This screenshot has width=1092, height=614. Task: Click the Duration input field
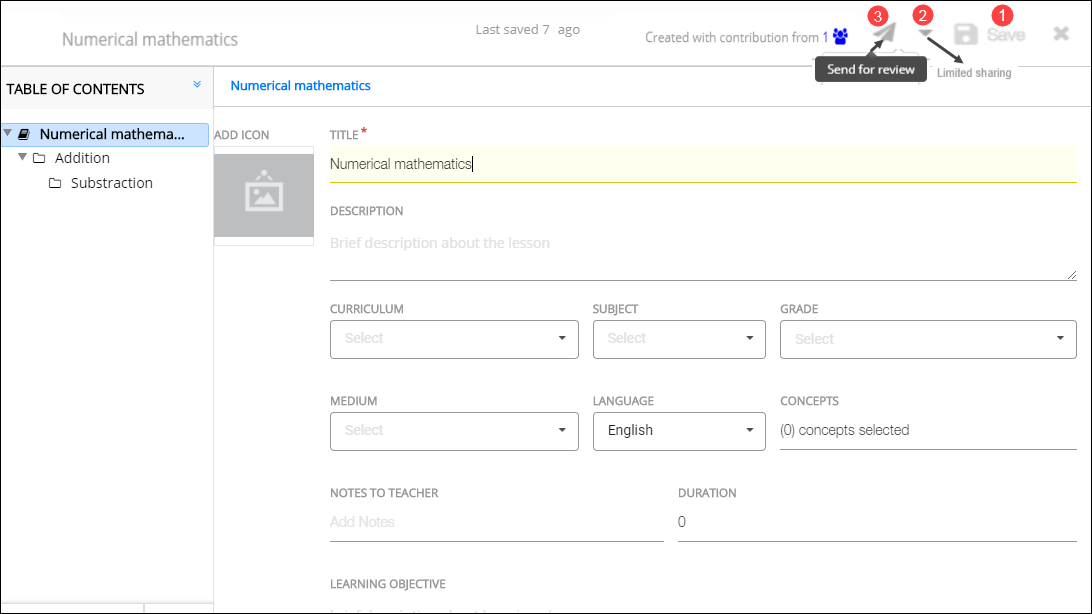[876, 522]
